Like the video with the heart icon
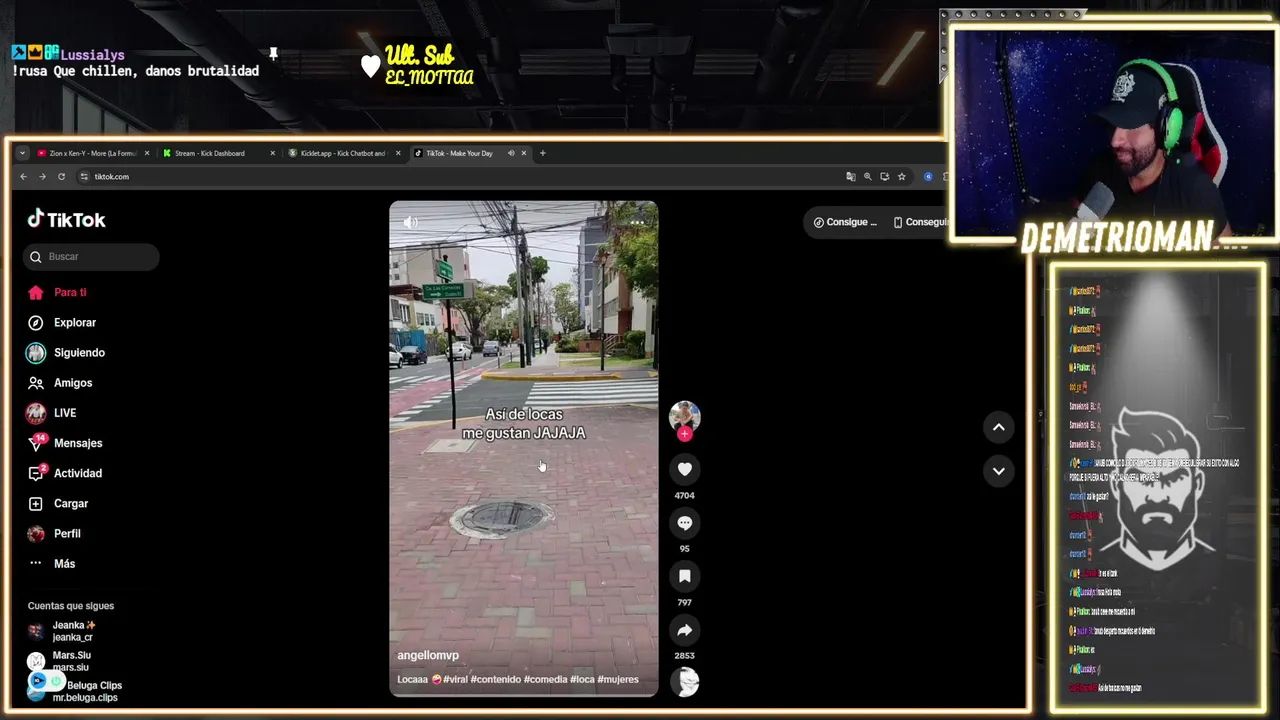The width and height of the screenshot is (1280, 720). [684, 469]
